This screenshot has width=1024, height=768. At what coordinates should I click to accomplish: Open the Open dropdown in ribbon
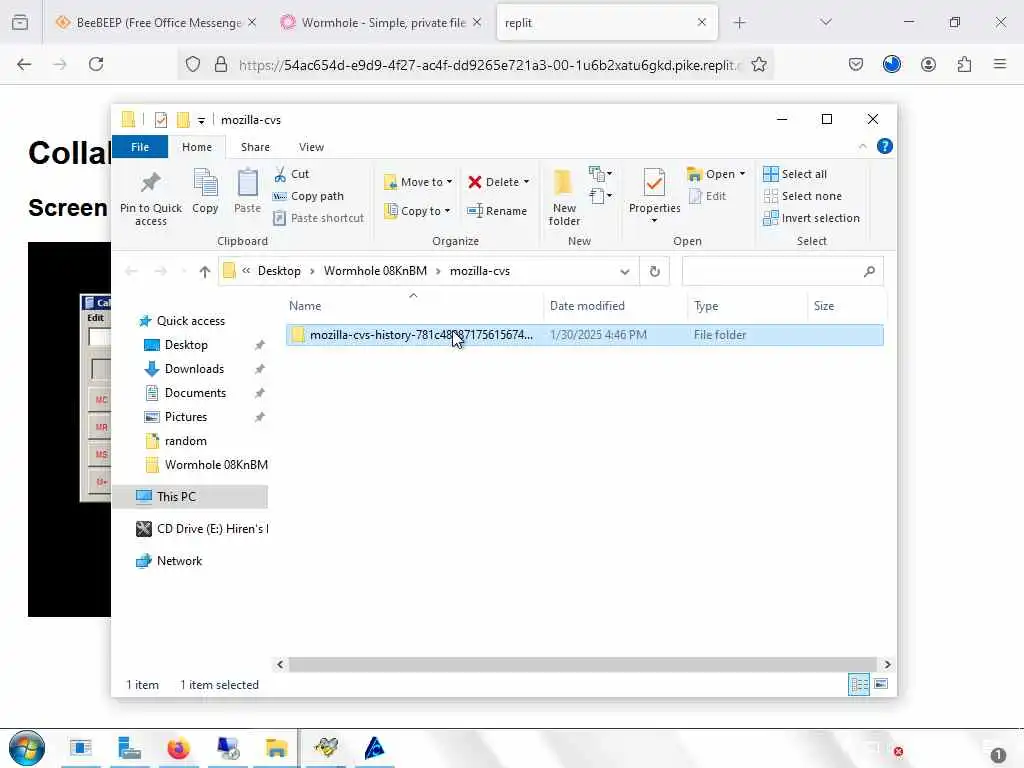[x=716, y=174]
